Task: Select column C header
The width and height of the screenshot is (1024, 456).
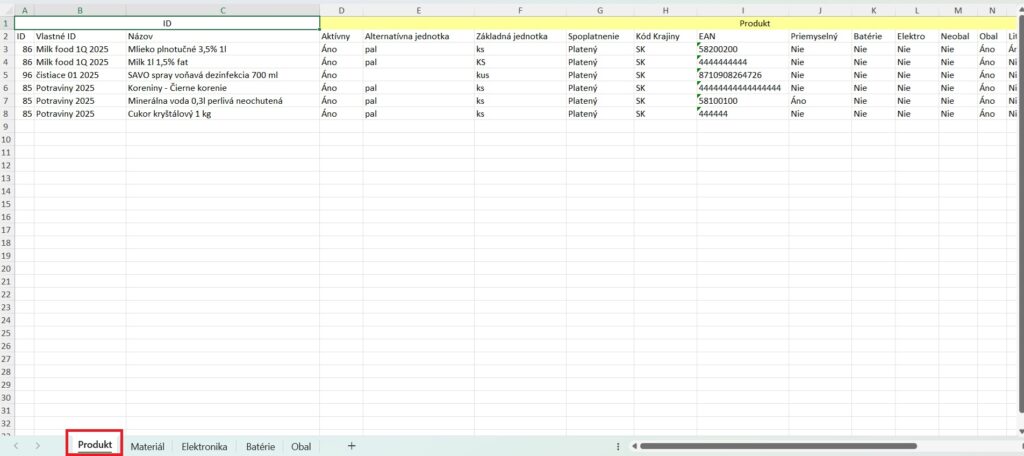Action: pyautogui.click(x=222, y=10)
